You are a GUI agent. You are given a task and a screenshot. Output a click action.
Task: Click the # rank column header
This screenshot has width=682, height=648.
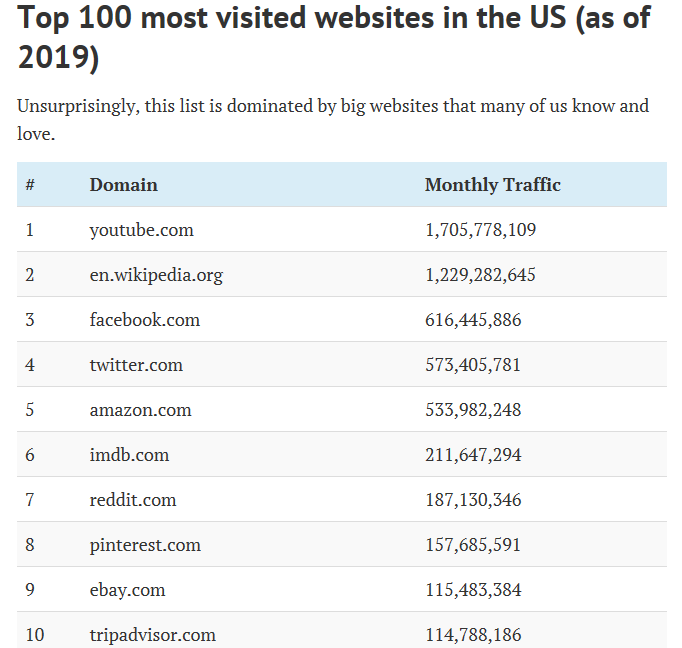point(30,185)
